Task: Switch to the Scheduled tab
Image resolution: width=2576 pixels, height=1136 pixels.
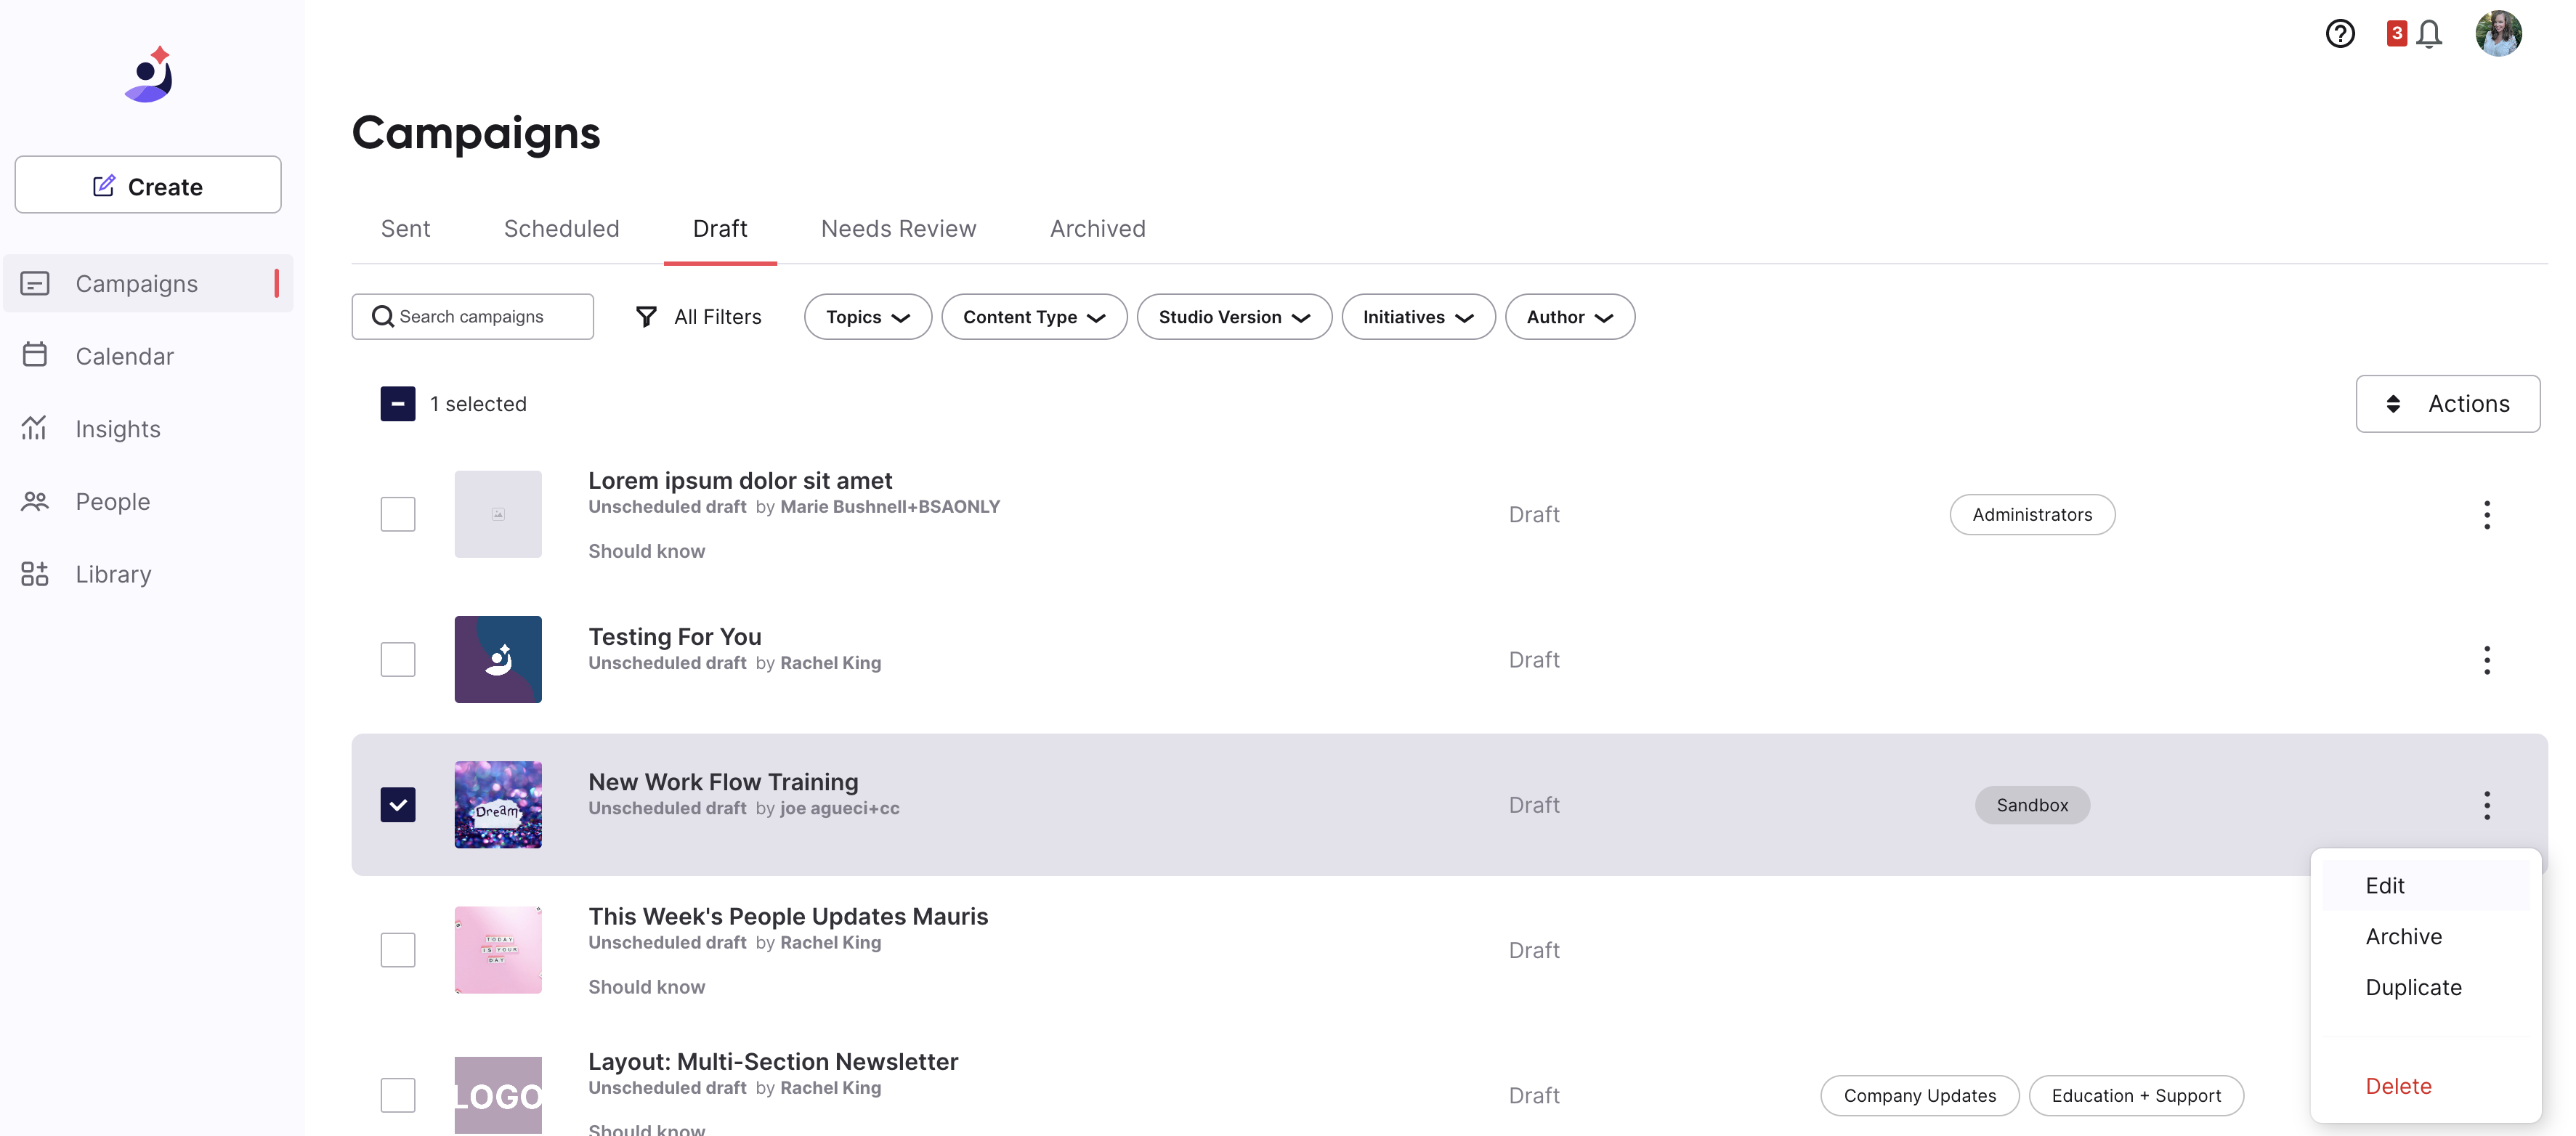Action: (561, 229)
